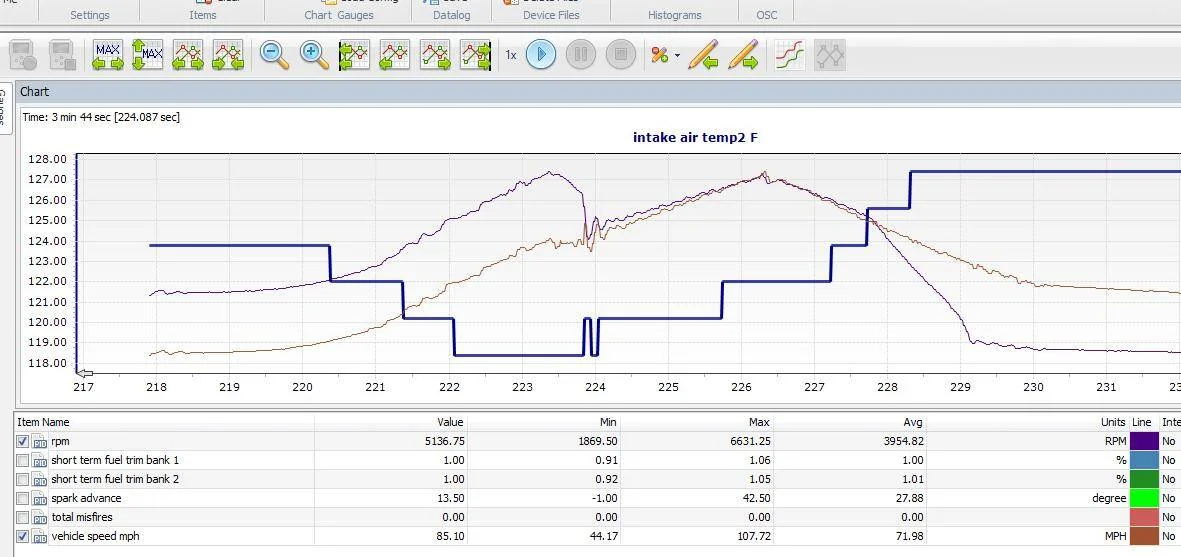Click the PID icon beside total misfires
This screenshot has height=557, width=1181.
(x=40, y=517)
